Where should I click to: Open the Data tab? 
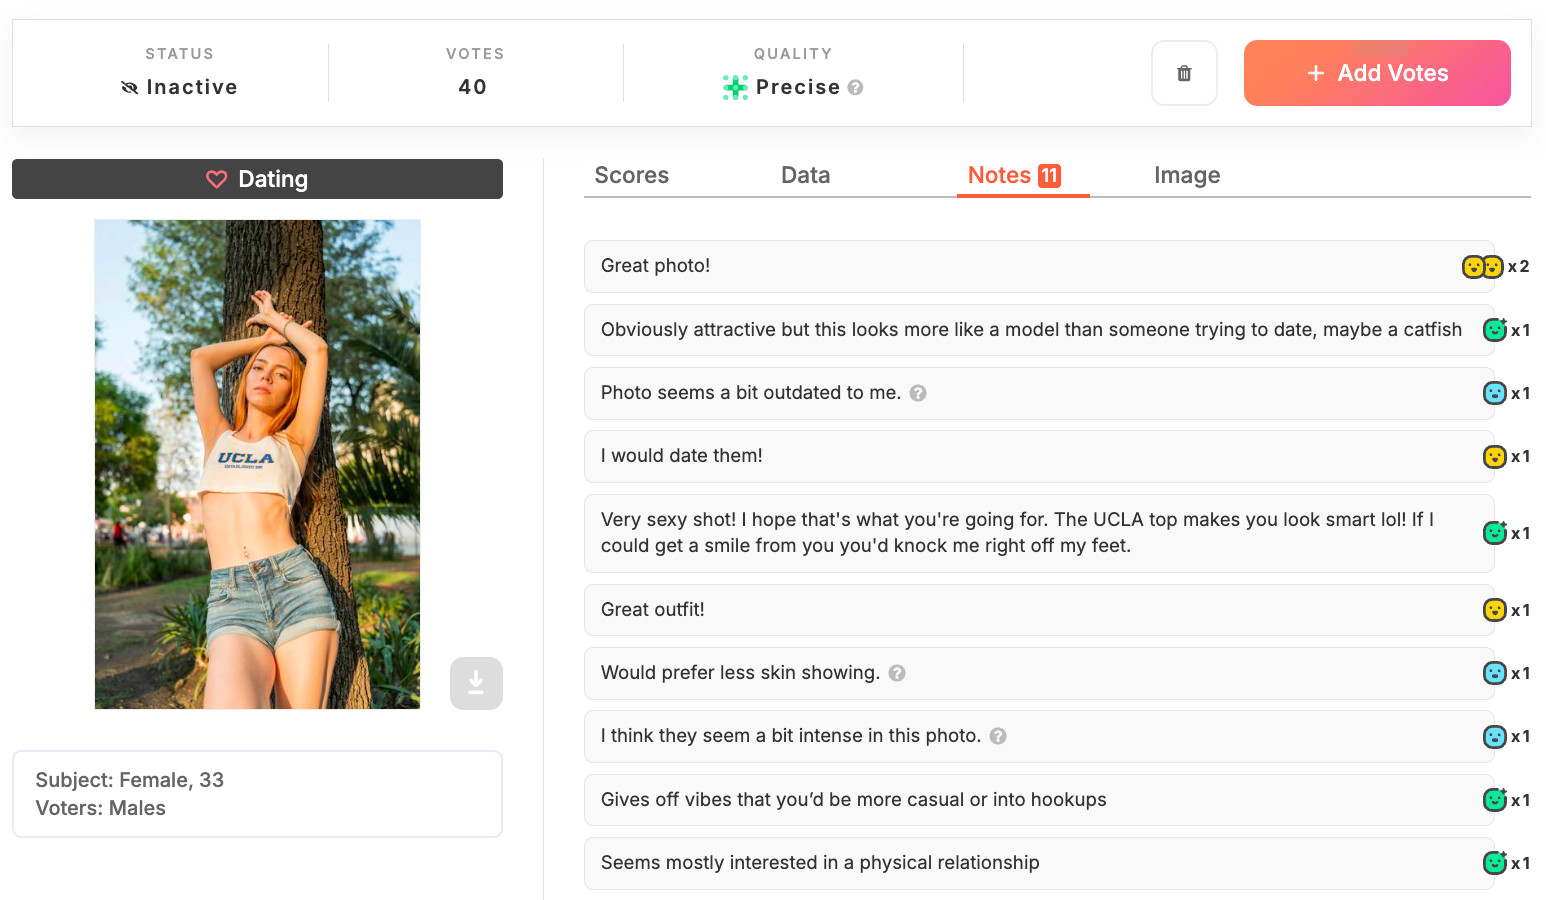[805, 175]
